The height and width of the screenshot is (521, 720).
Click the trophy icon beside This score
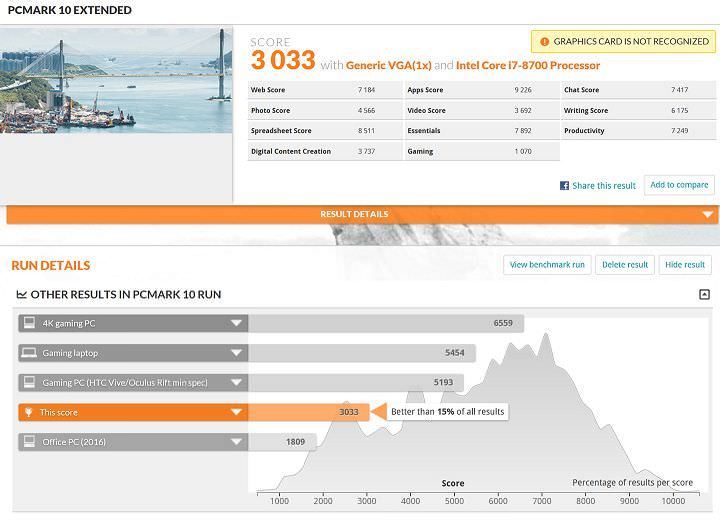(29, 412)
